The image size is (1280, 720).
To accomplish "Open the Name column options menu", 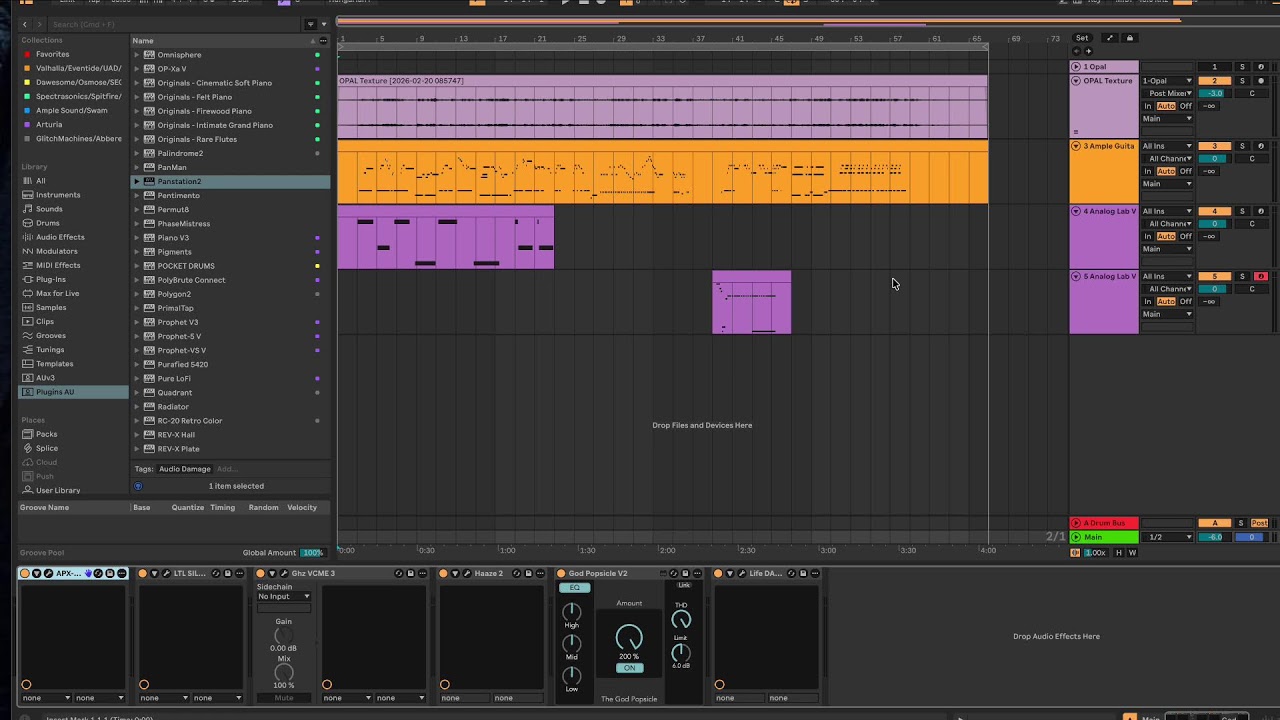I will click(x=323, y=41).
